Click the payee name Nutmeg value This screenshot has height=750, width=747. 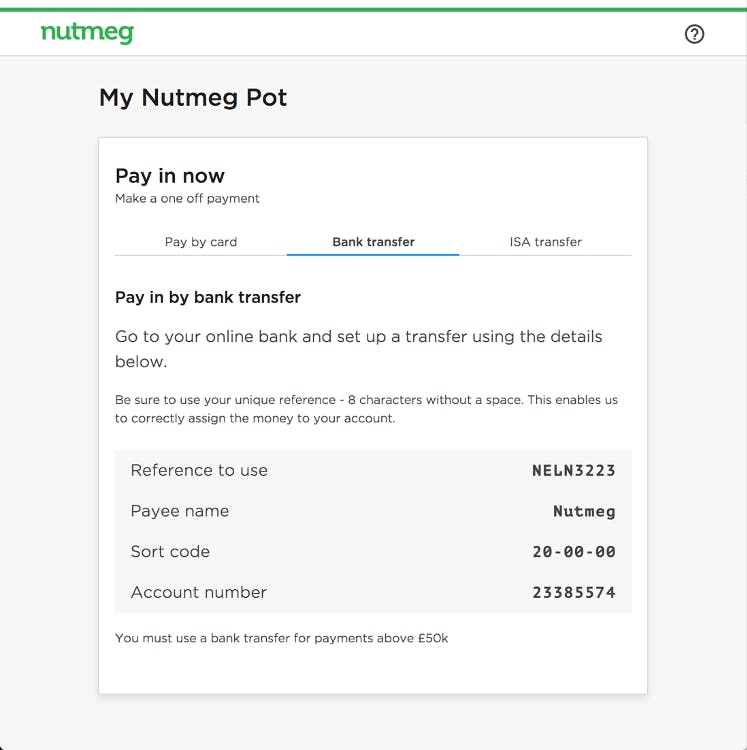(x=584, y=511)
